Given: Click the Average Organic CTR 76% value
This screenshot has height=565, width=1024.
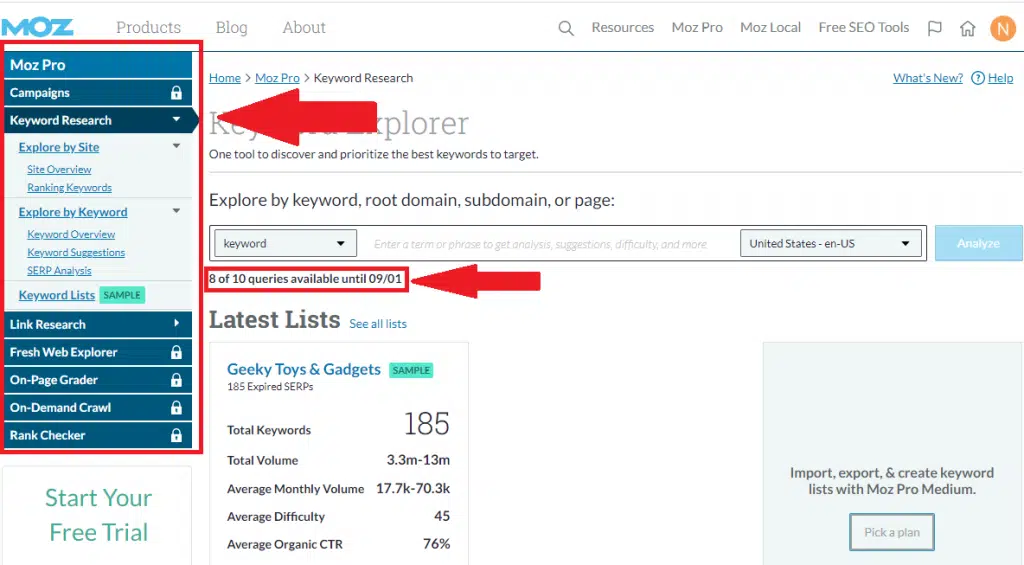Looking at the screenshot, I should click(436, 543).
